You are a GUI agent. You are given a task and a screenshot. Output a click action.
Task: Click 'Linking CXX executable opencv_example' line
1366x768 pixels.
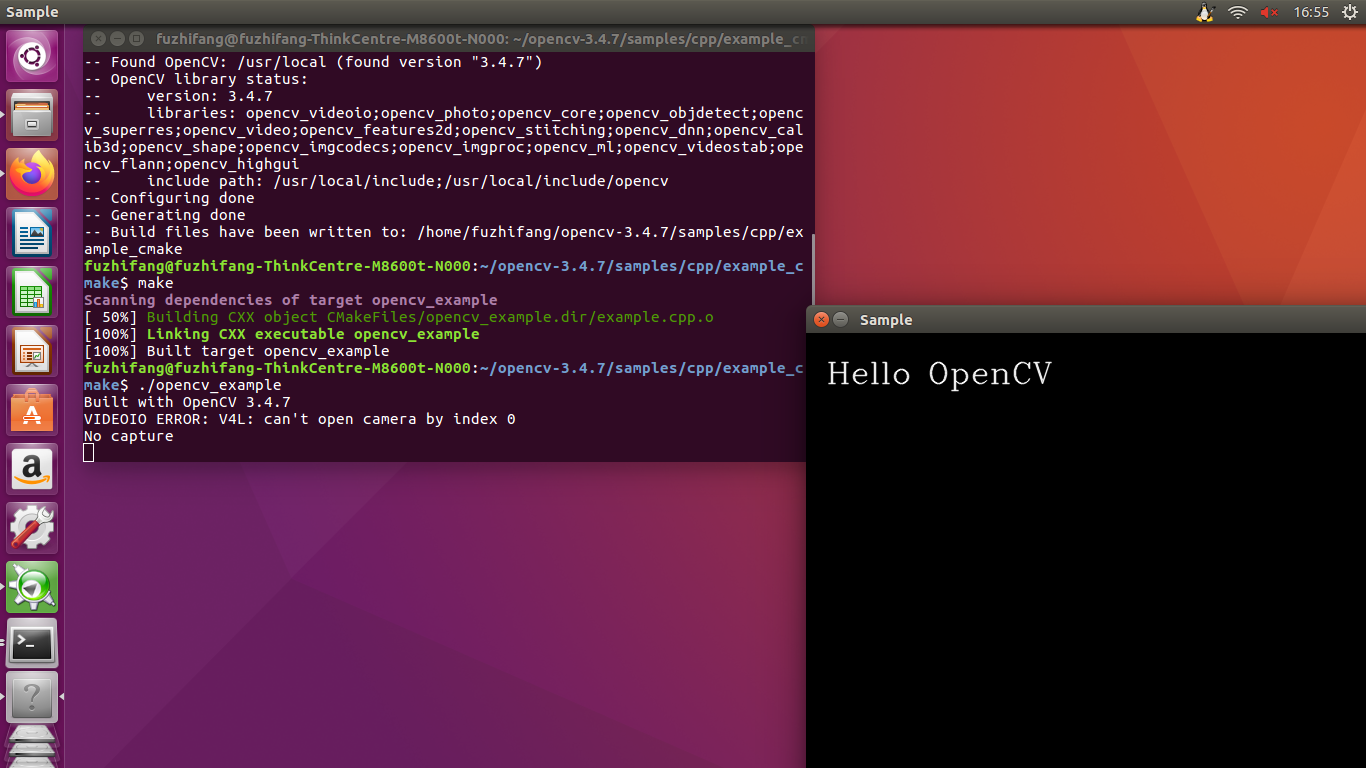point(282,334)
